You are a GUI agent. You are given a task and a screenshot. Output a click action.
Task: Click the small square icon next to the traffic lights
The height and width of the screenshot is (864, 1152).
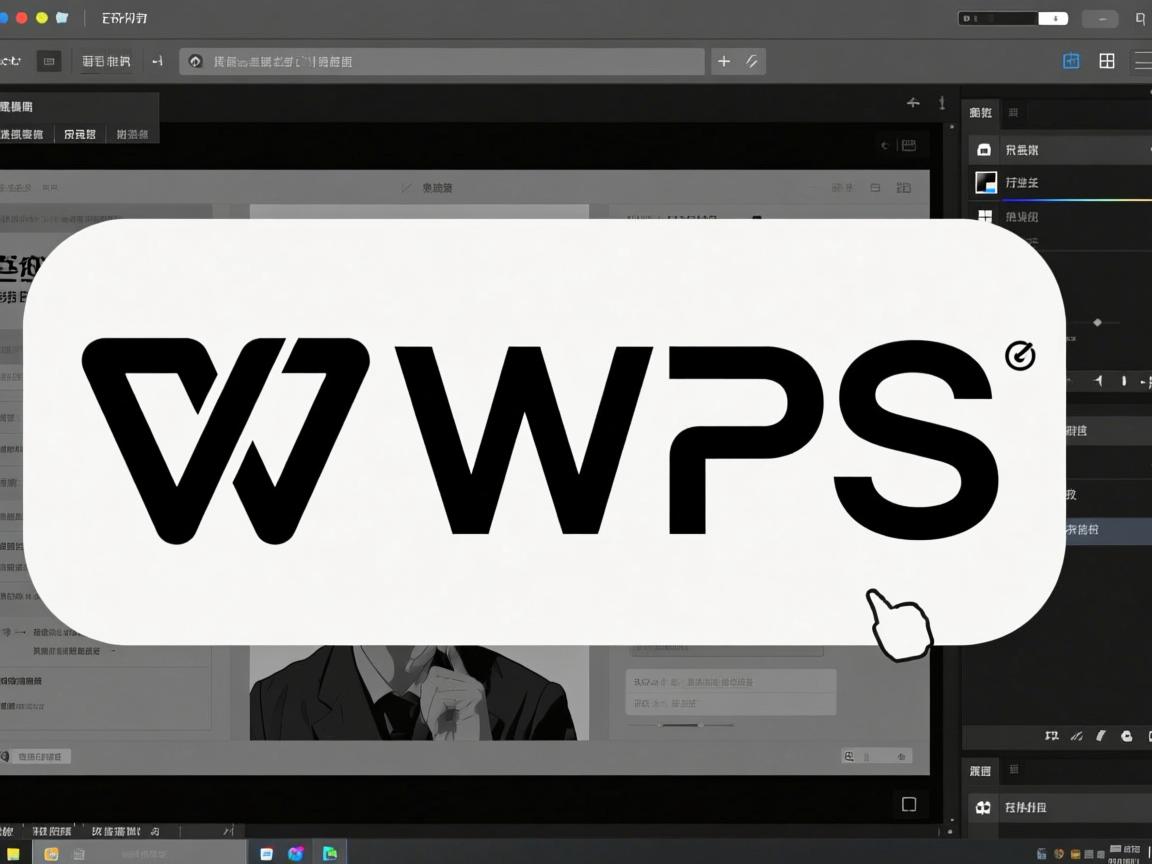click(62, 17)
